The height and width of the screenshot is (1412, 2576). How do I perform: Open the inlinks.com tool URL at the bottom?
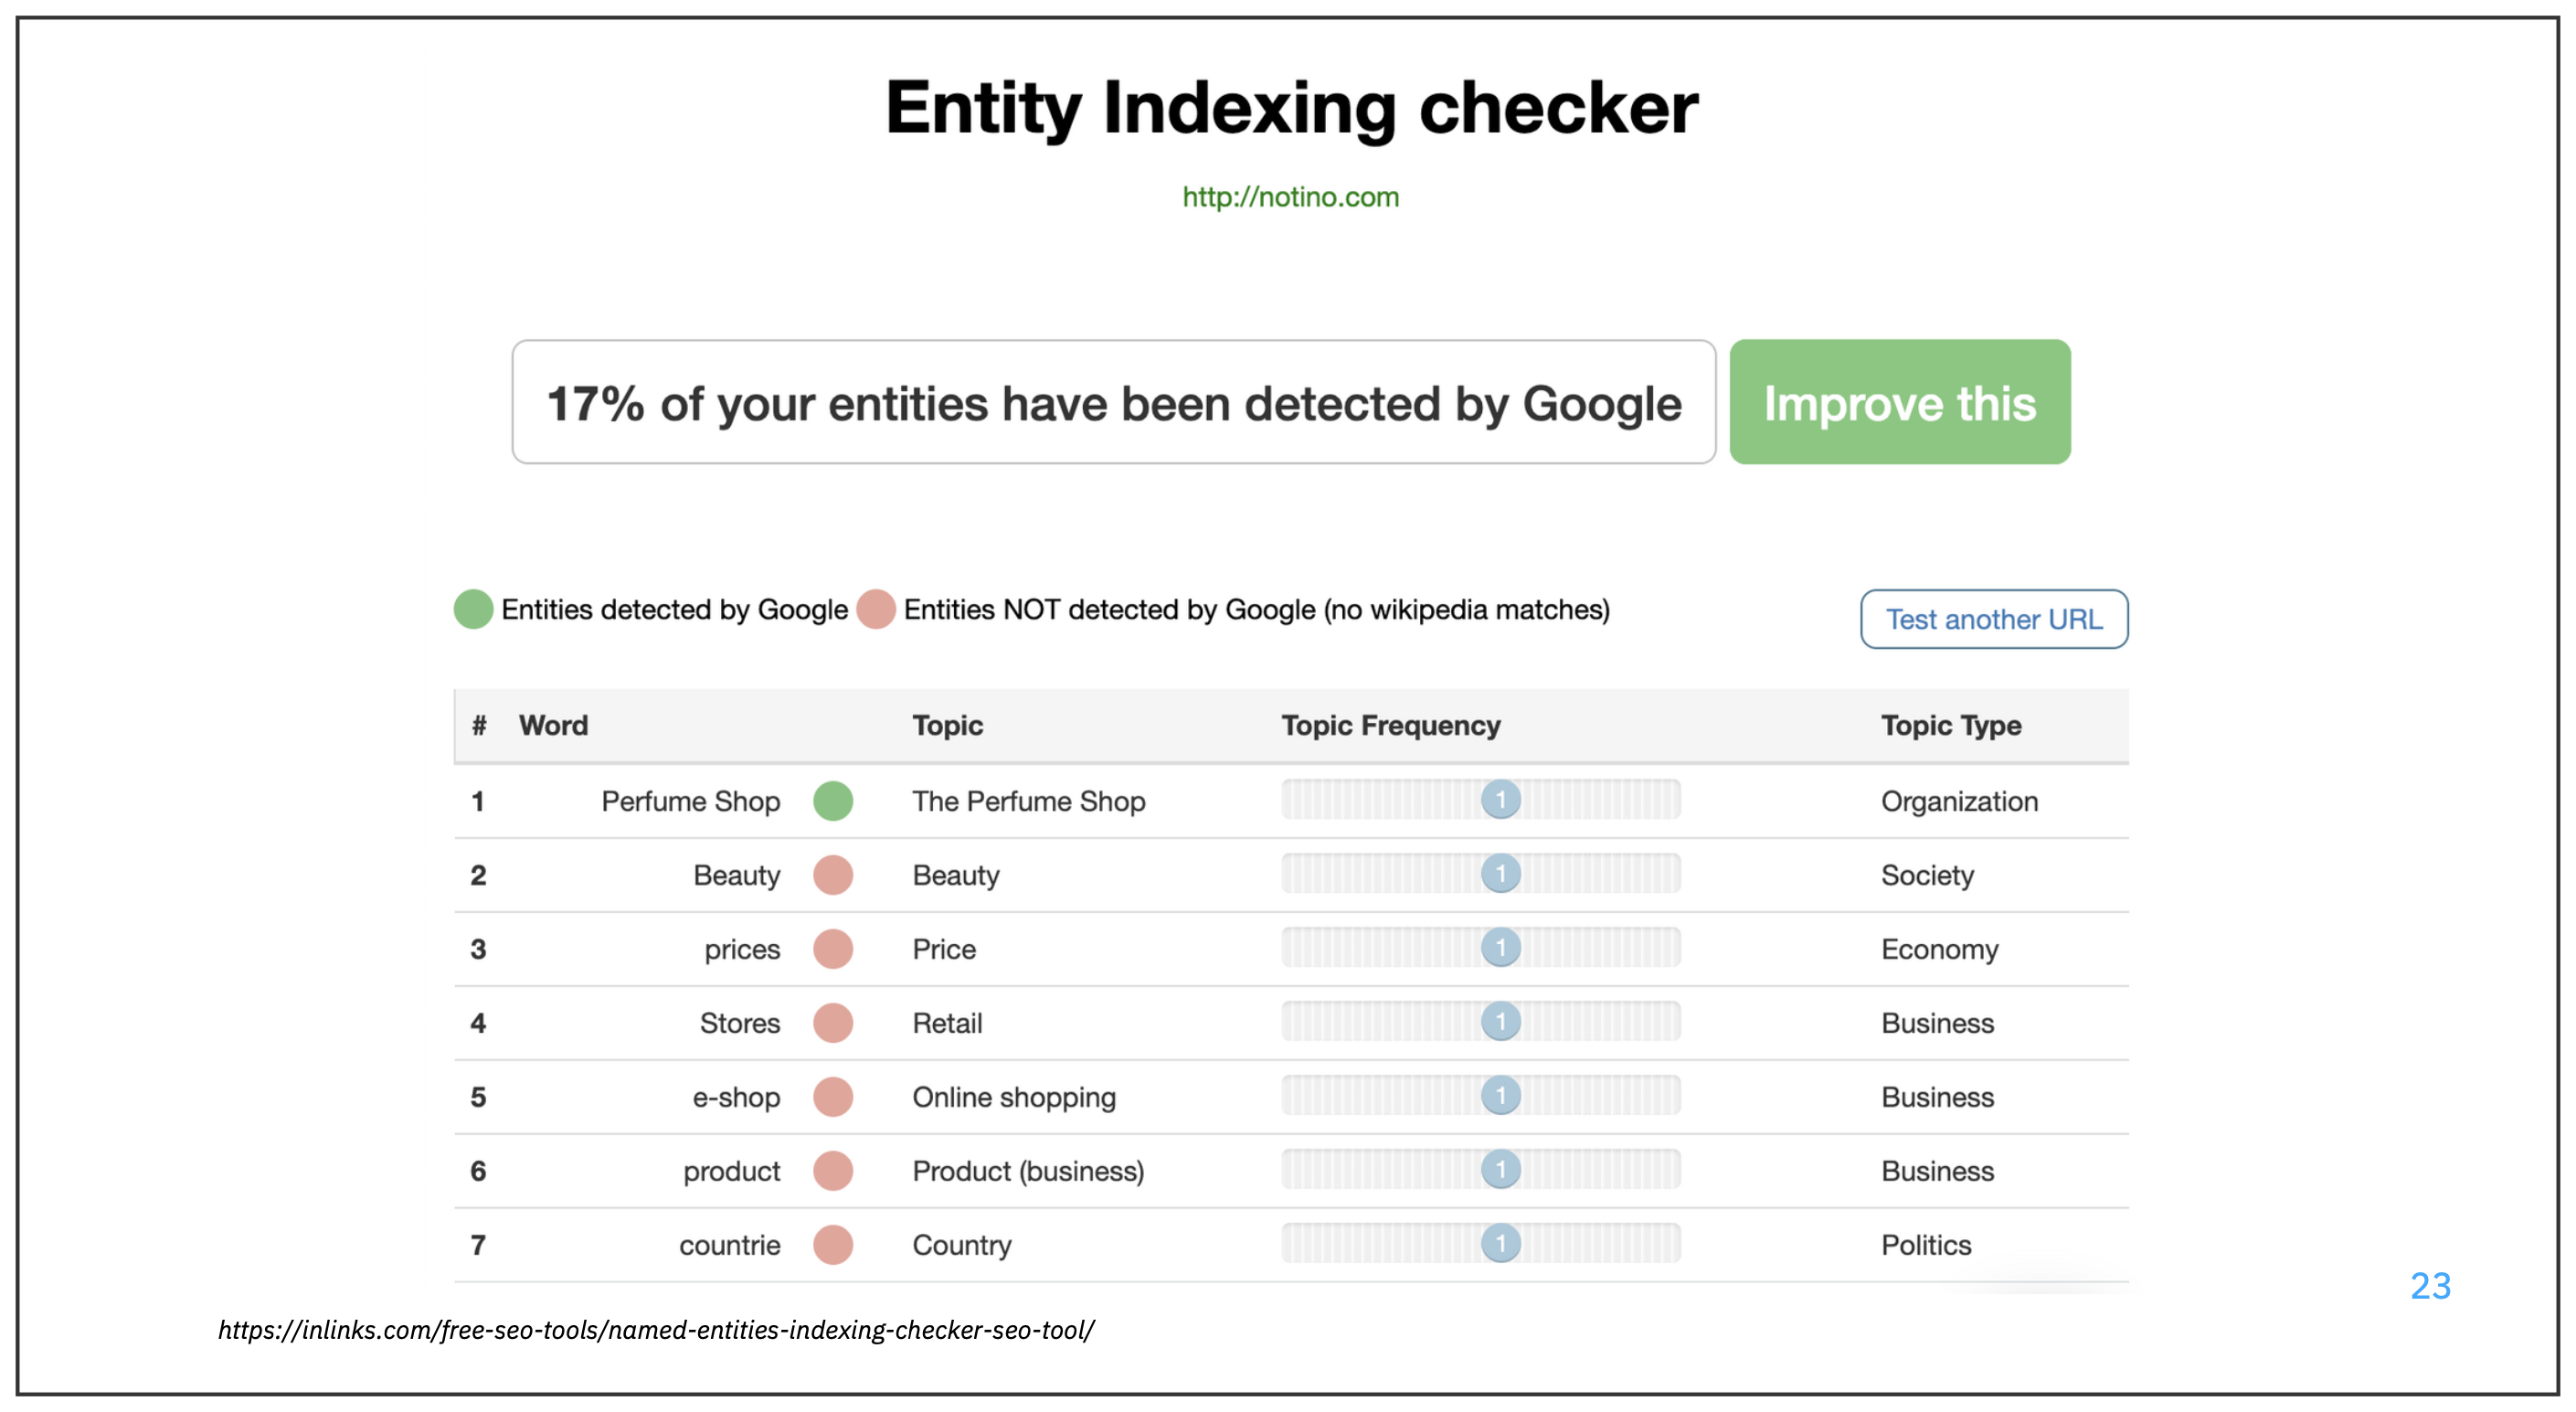656,1330
